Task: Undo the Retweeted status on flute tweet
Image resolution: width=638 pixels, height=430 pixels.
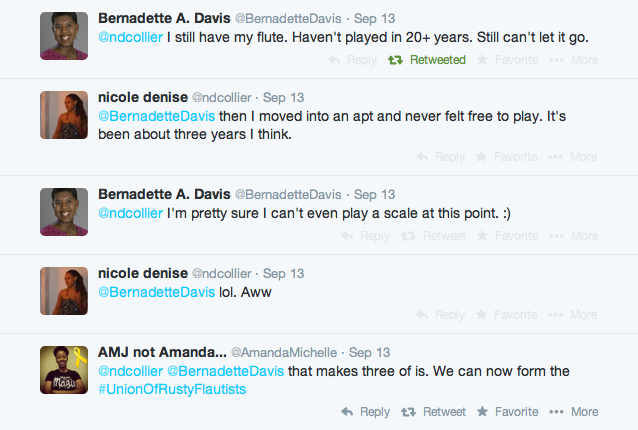Action: (x=427, y=60)
